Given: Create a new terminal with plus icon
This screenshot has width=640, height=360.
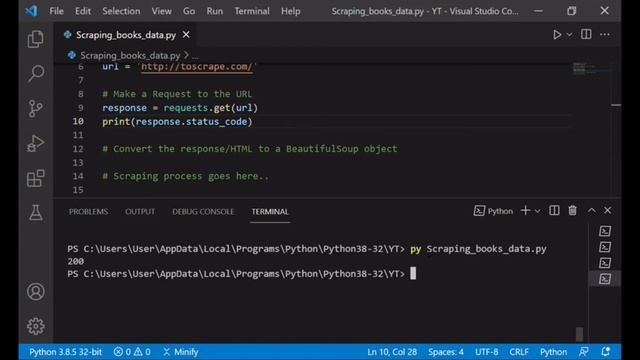Looking at the screenshot, I should pyautogui.click(x=525, y=210).
